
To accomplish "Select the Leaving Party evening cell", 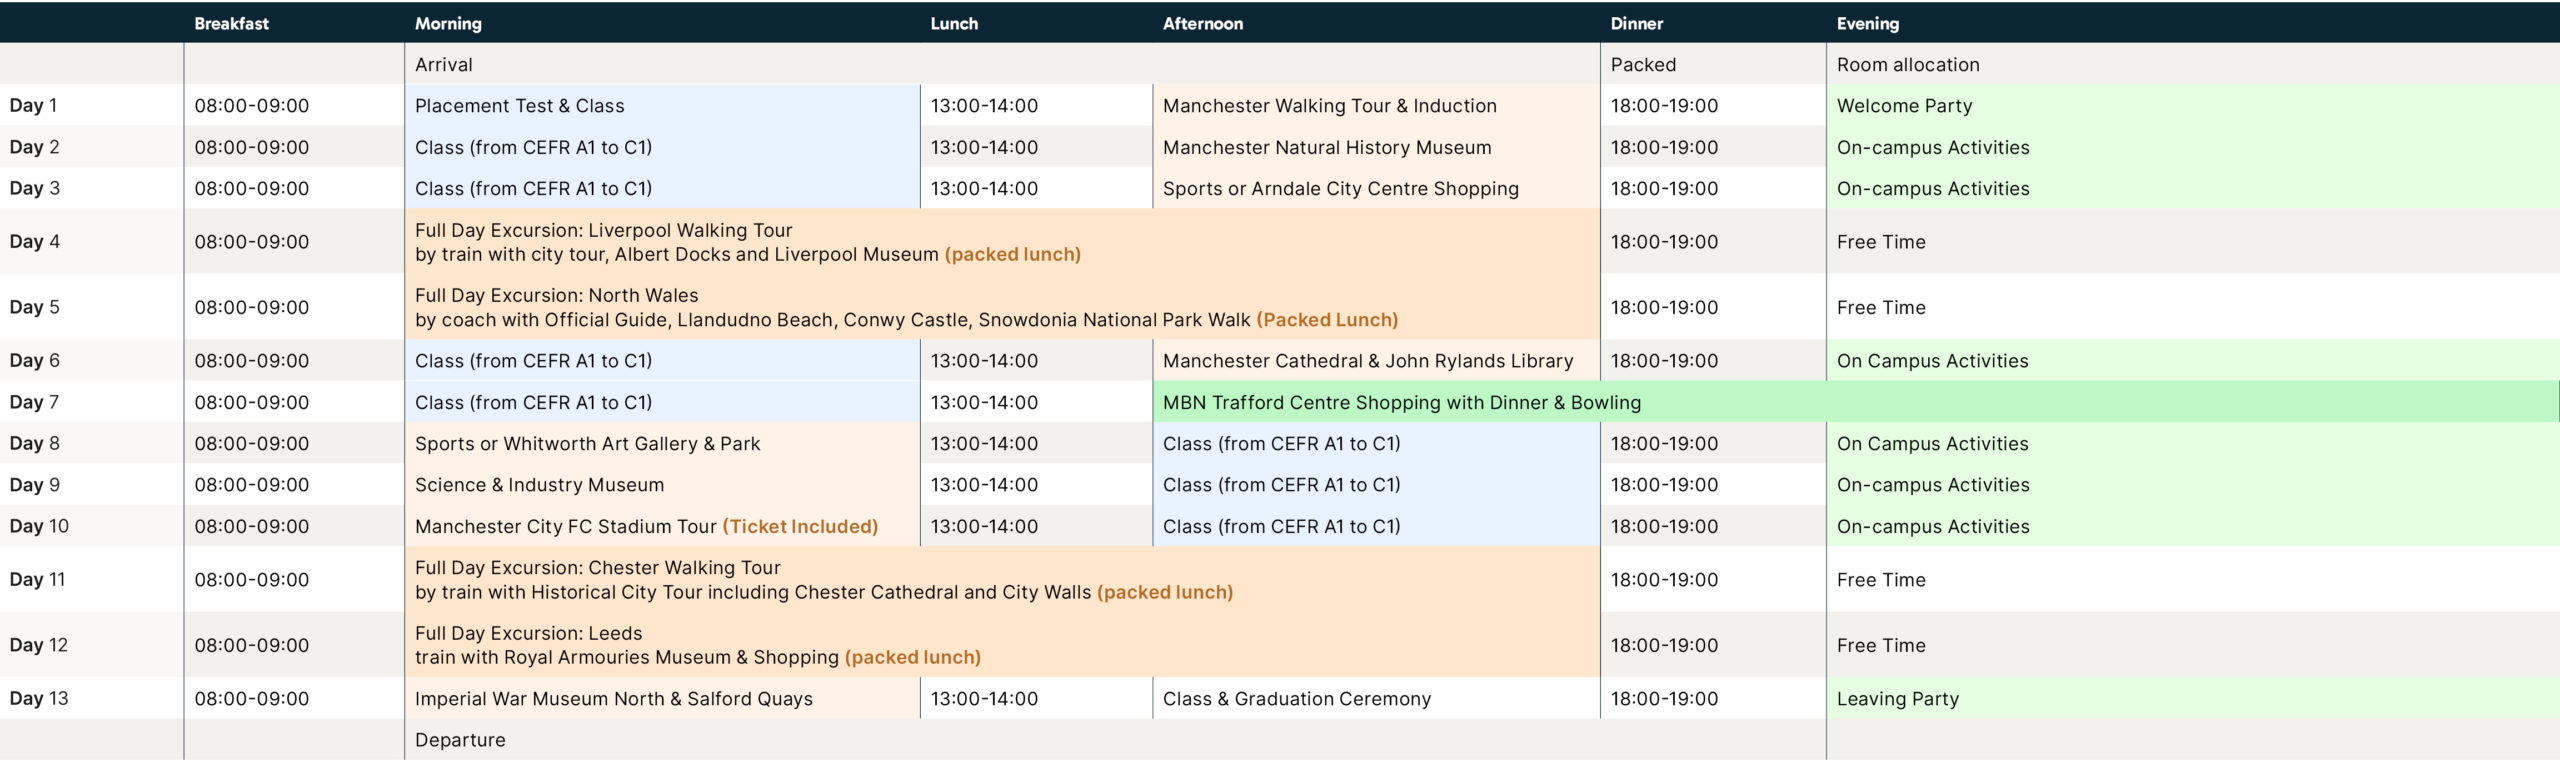I will (1897, 699).
